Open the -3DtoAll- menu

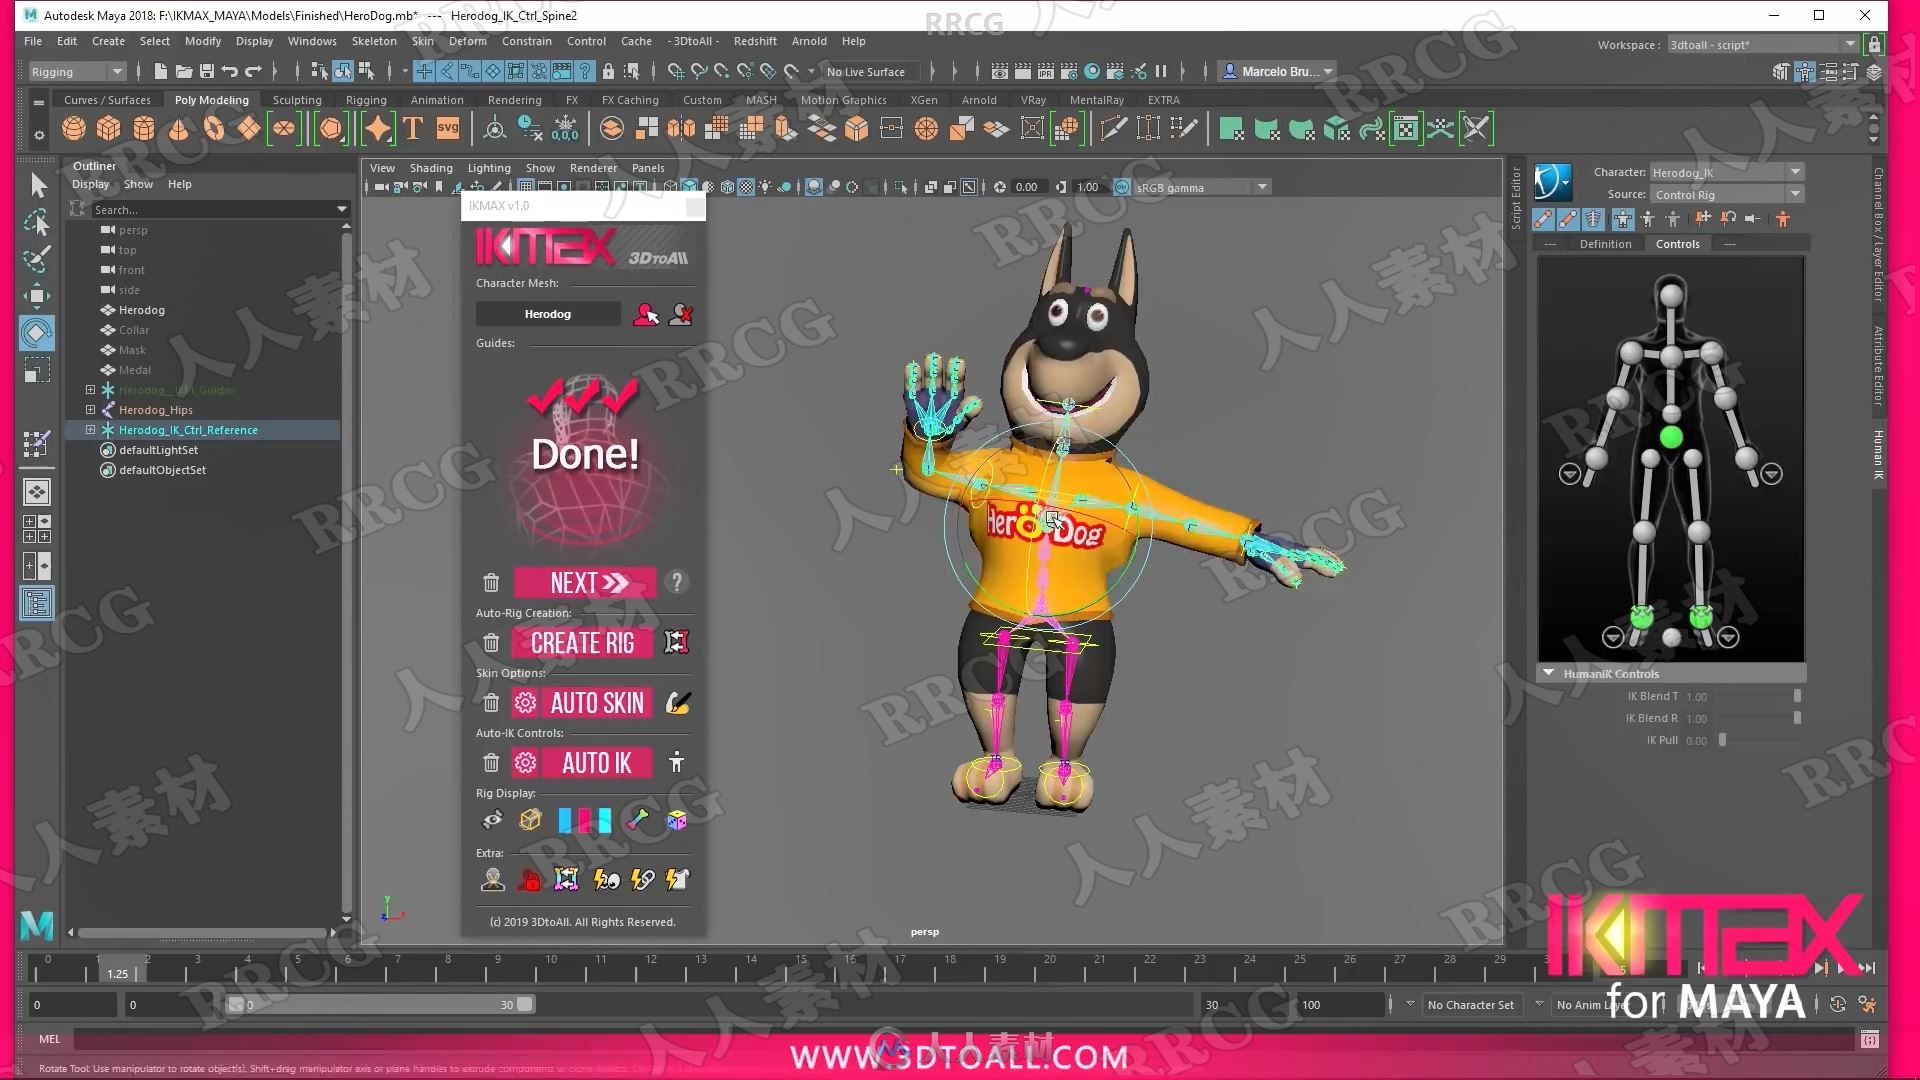point(693,41)
